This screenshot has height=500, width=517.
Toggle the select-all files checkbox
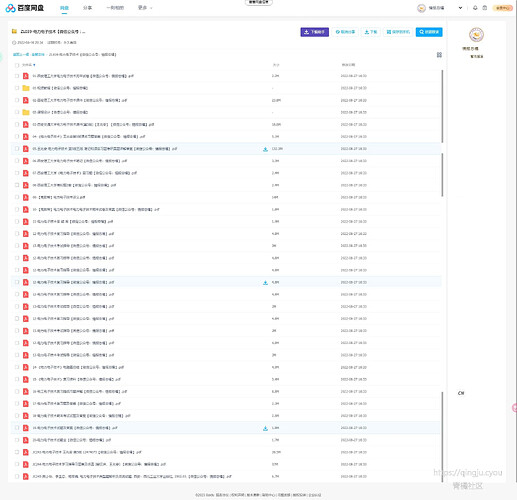(x=17, y=65)
